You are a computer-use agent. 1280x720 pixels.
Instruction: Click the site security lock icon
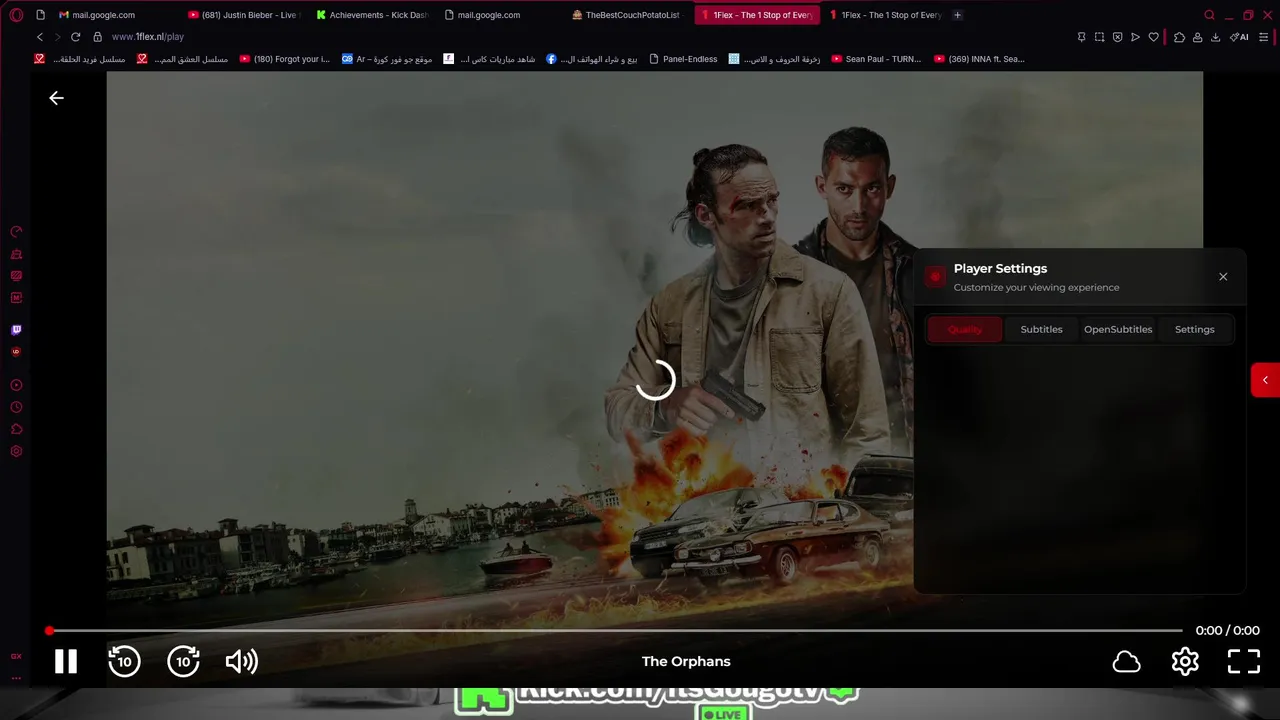pos(97,37)
